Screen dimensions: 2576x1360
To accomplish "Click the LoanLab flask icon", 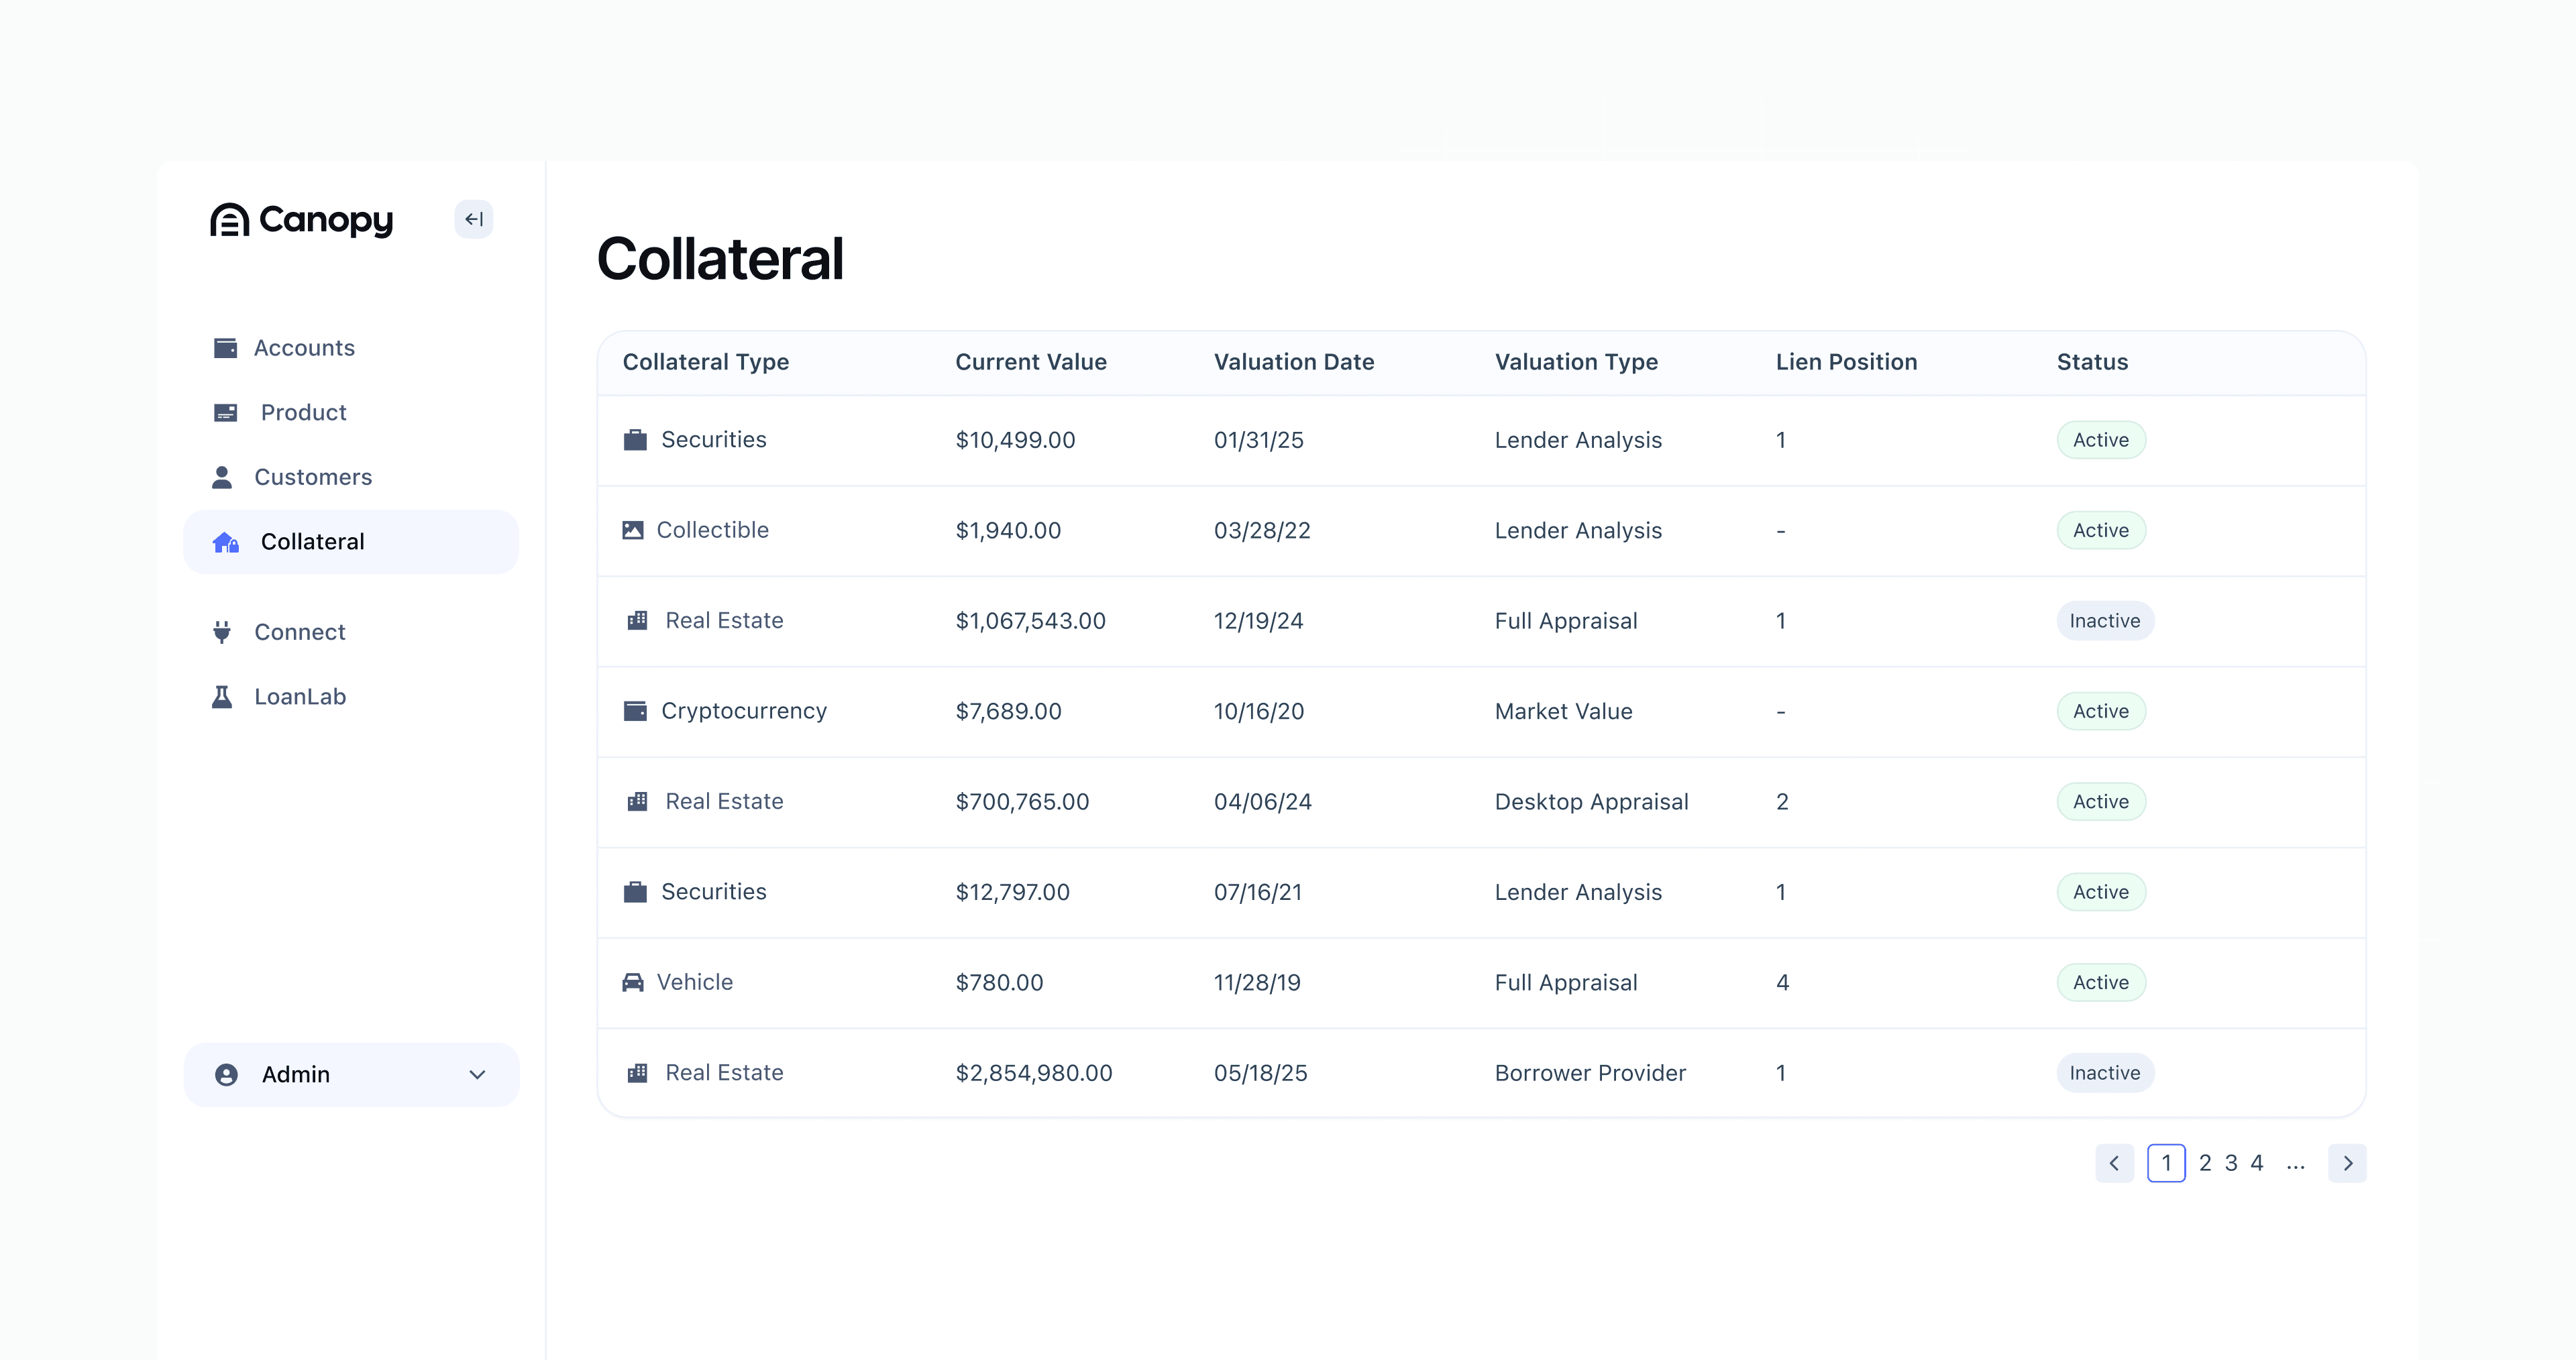I will click(x=222, y=697).
